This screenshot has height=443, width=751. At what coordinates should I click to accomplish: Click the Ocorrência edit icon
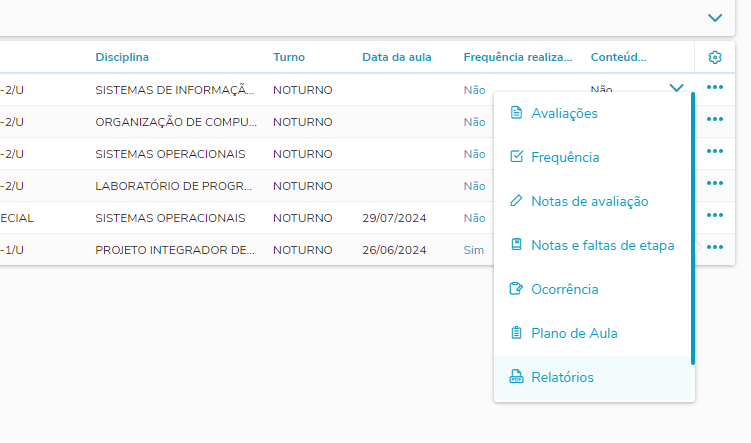pyautogui.click(x=516, y=289)
